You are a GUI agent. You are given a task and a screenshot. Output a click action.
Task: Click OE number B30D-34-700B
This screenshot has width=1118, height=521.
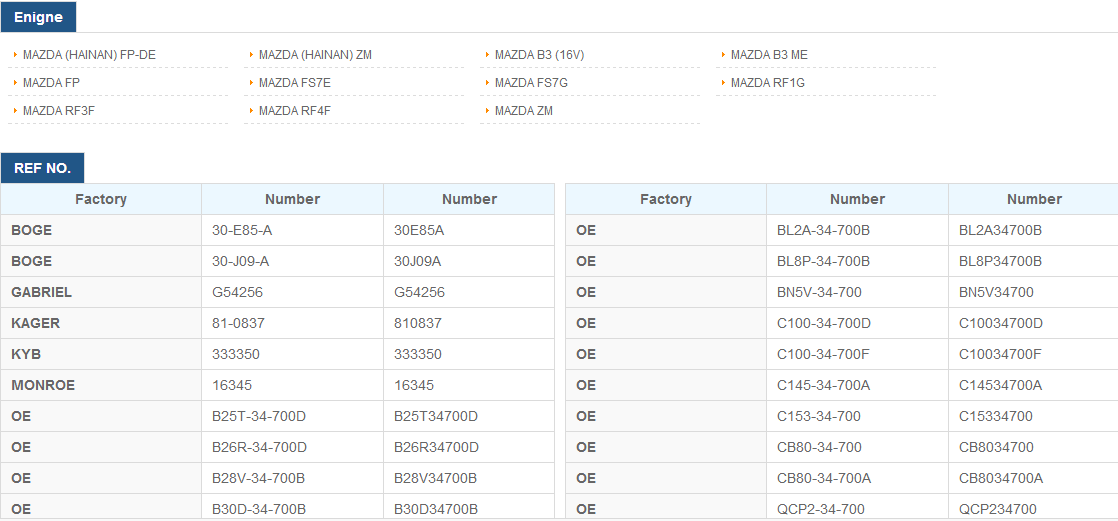(x=260, y=509)
